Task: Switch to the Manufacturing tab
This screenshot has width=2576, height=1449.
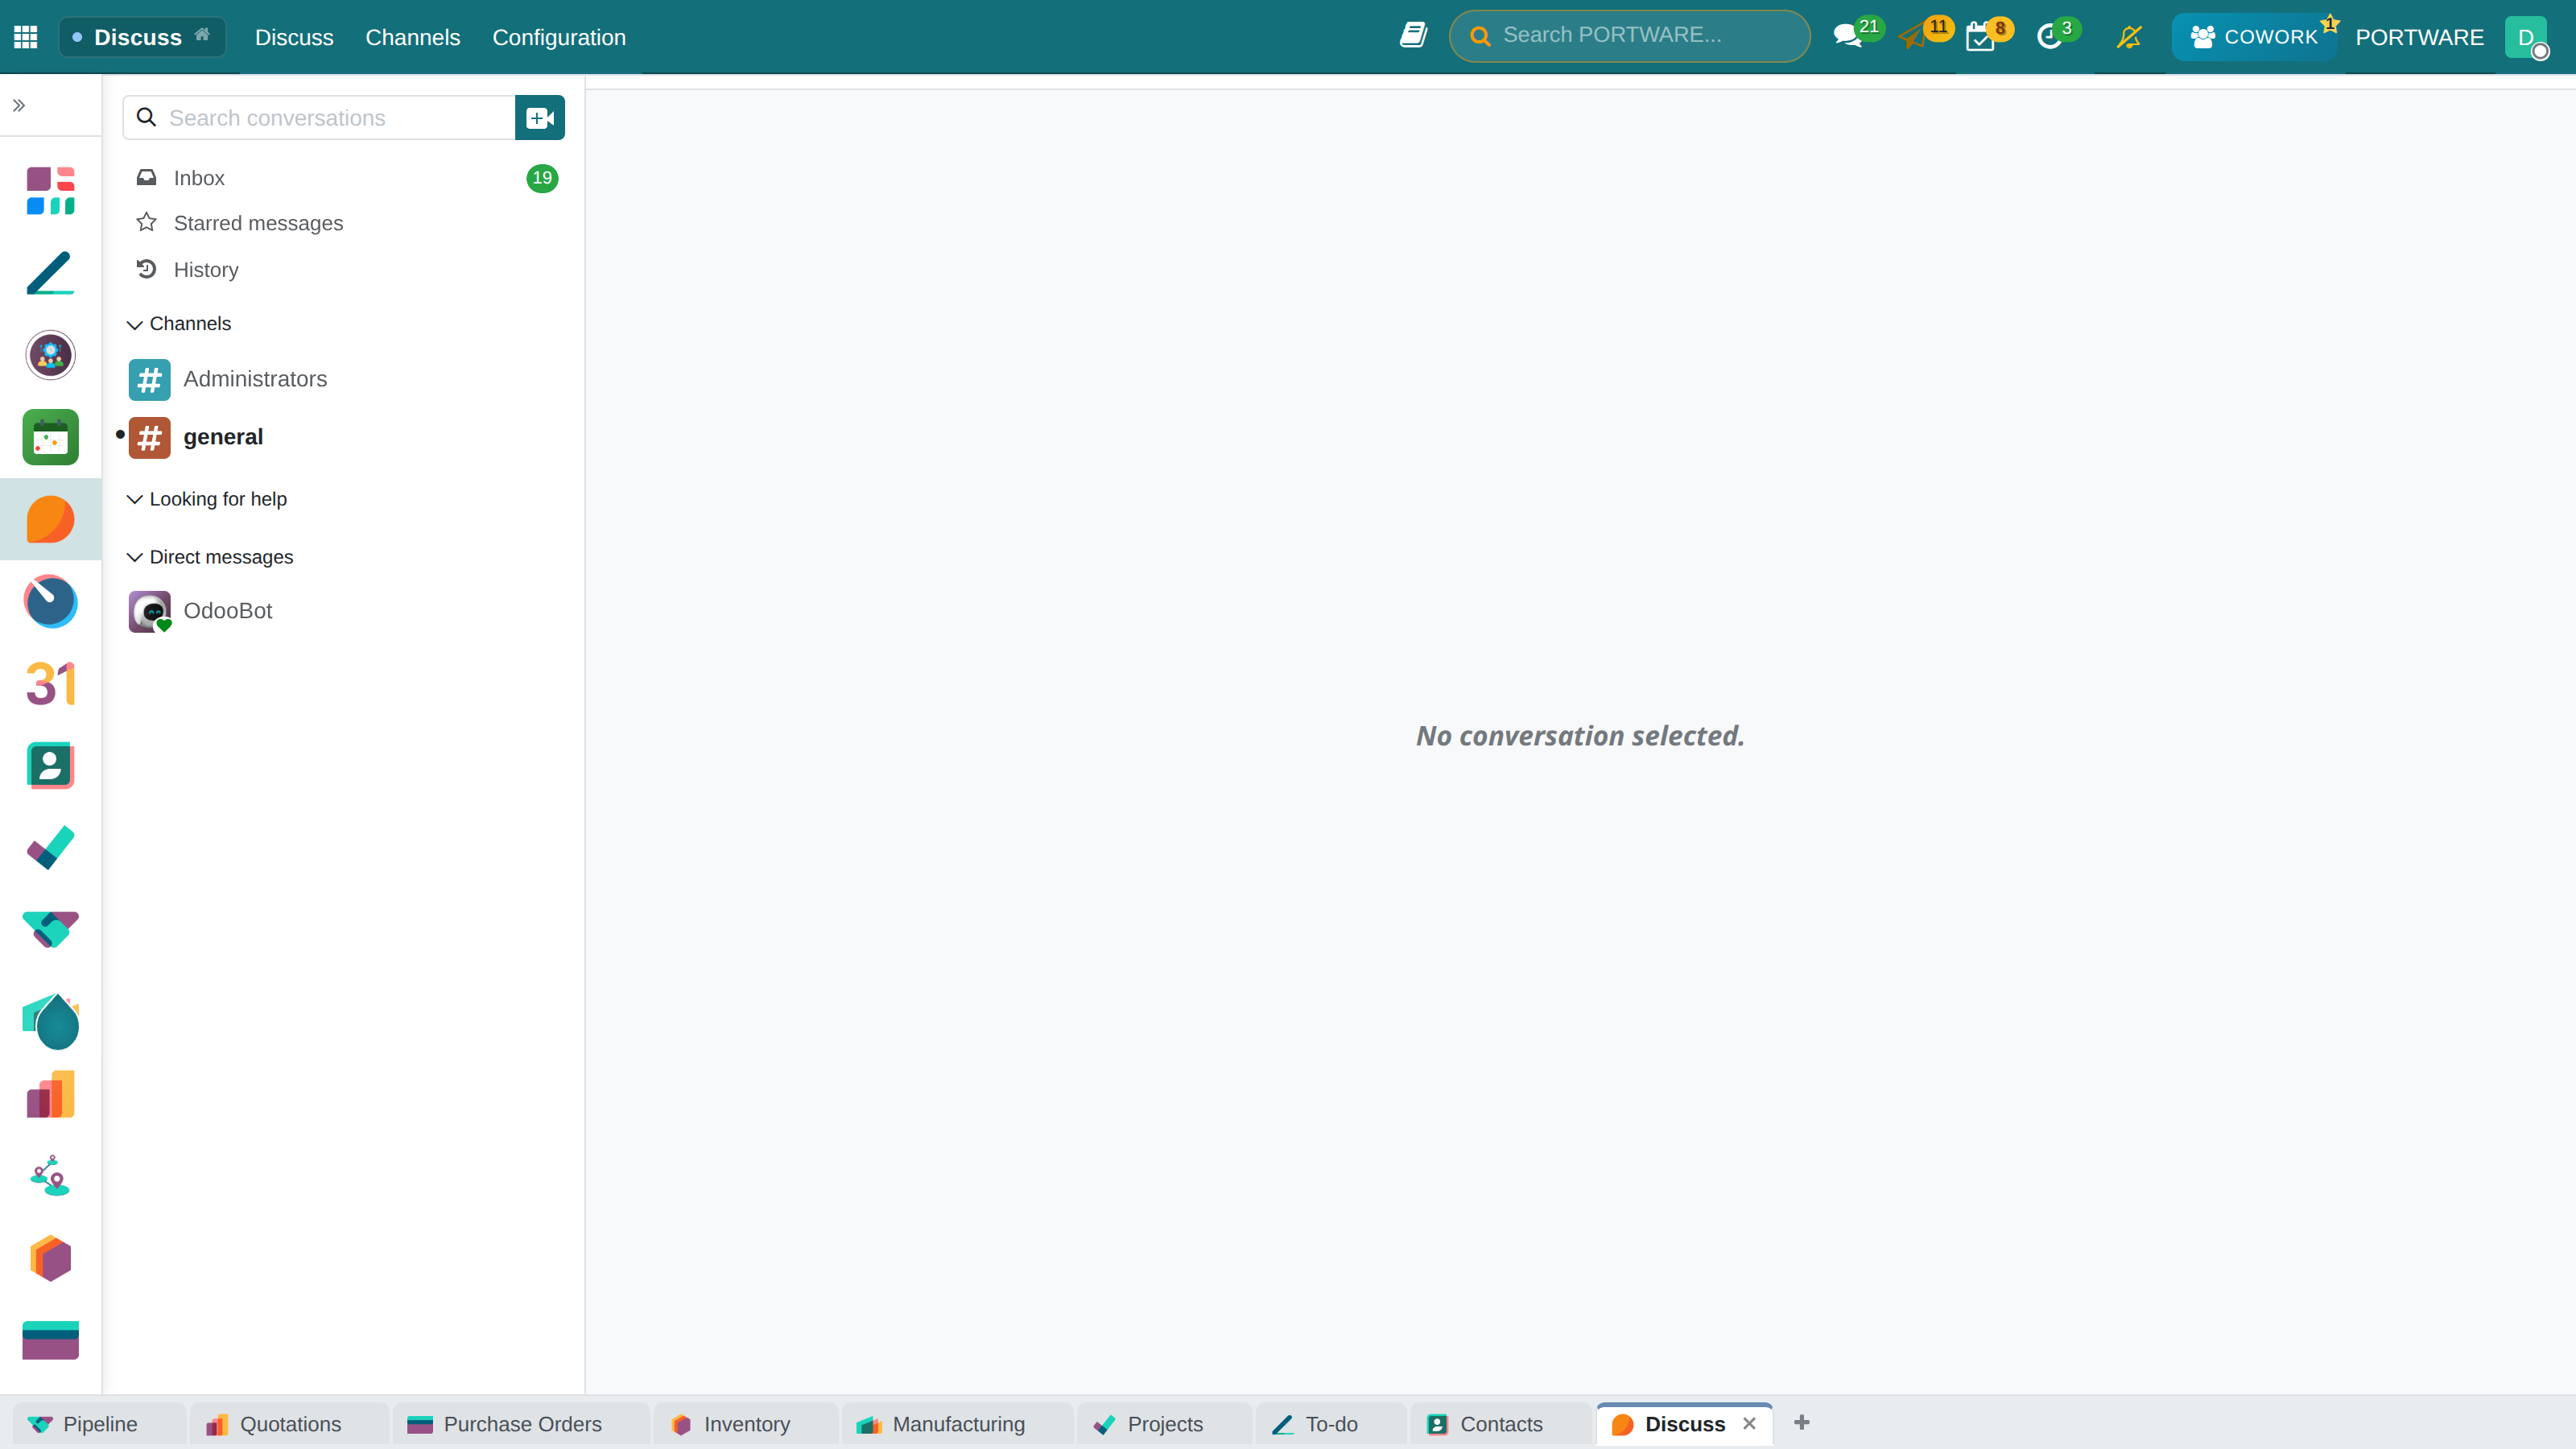Action: (x=958, y=1424)
